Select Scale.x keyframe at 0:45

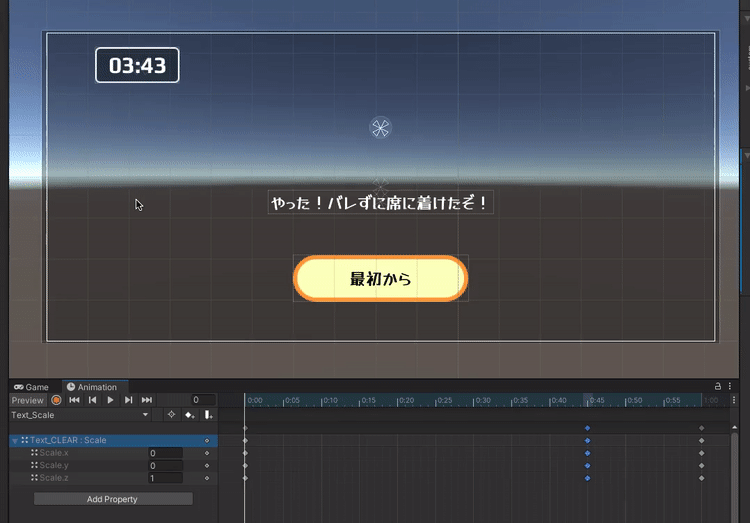click(587, 453)
